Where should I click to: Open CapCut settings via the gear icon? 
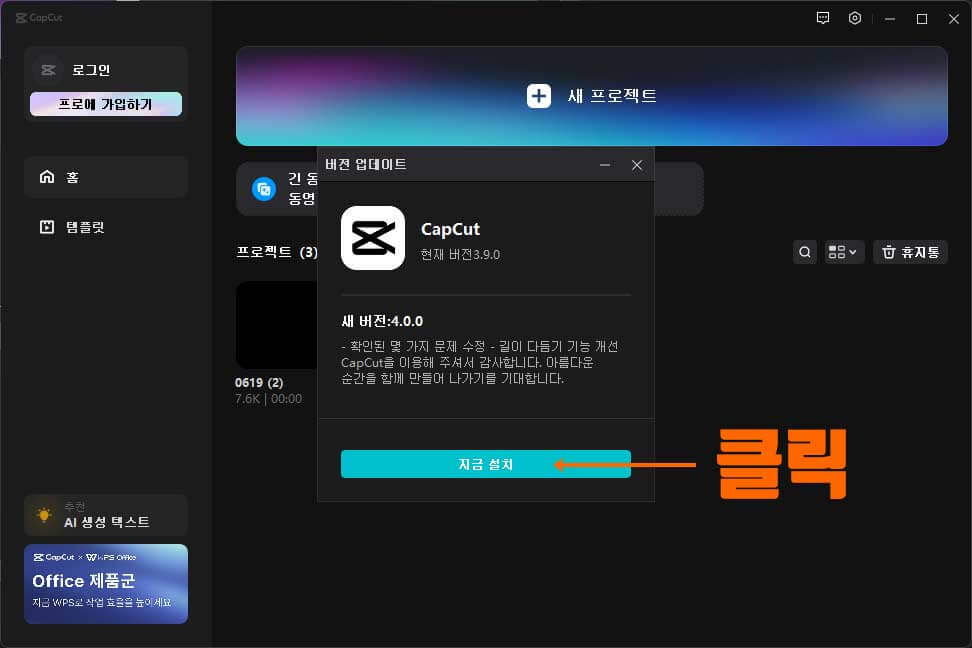click(x=855, y=18)
